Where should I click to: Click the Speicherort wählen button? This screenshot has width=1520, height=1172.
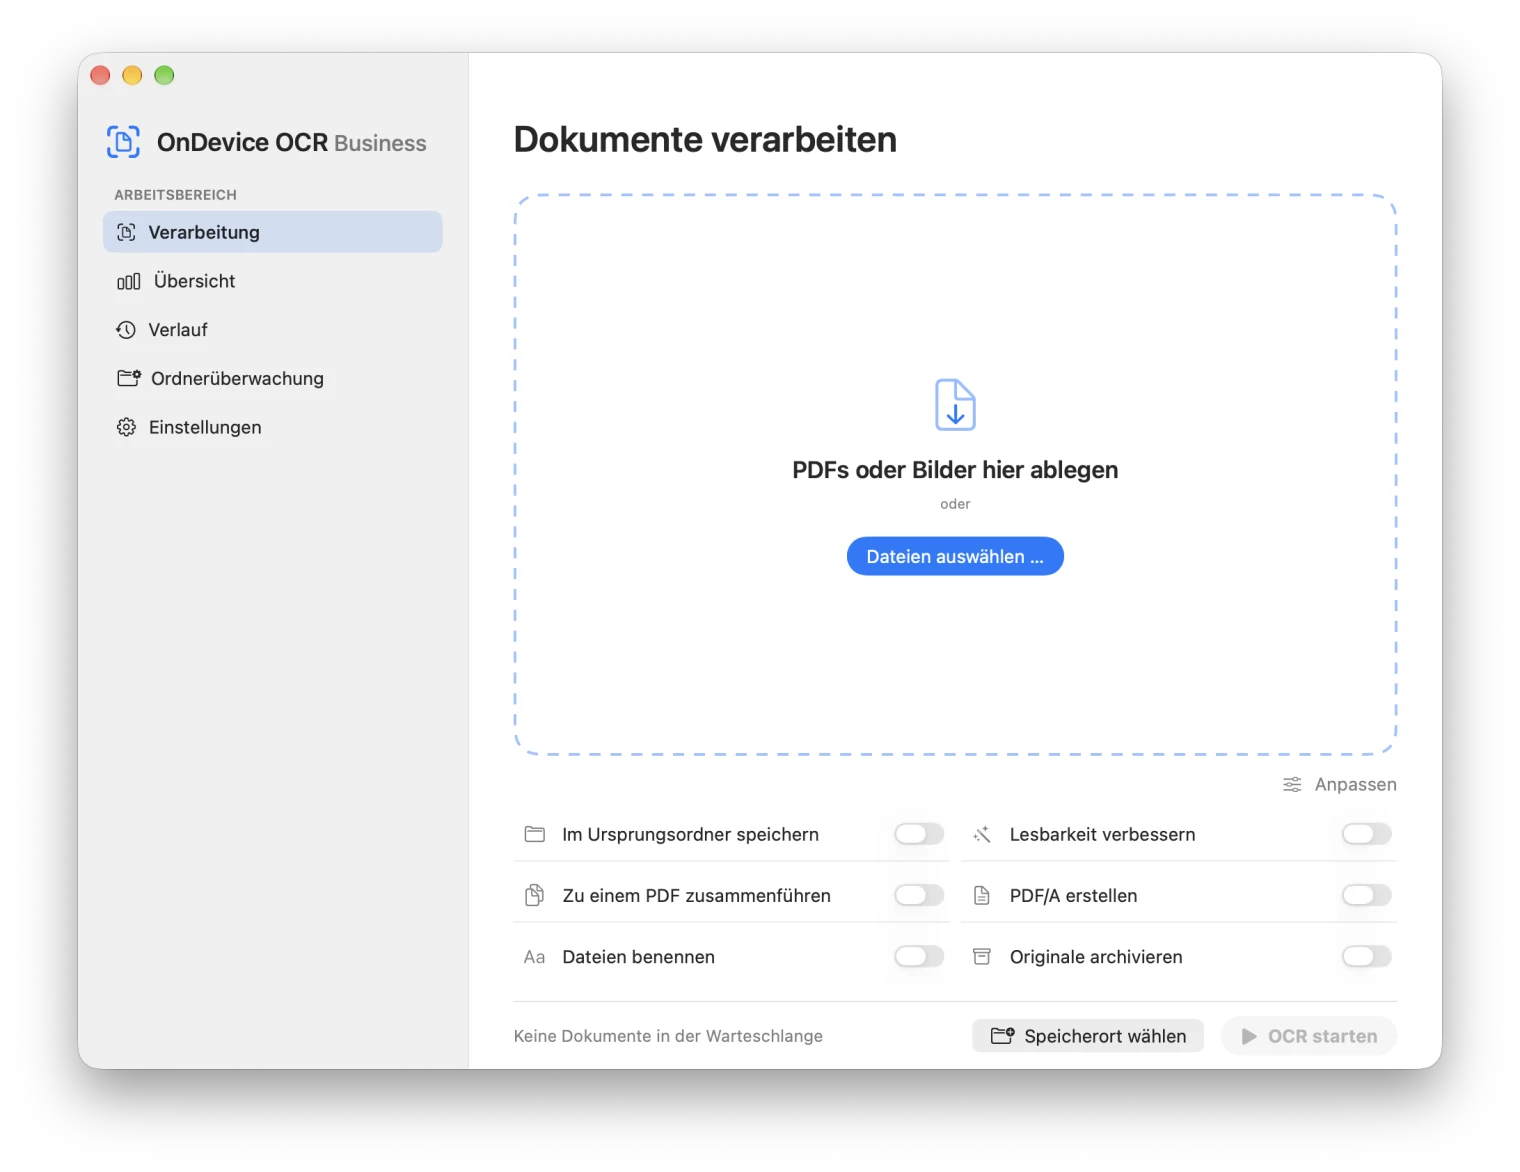point(1088,1036)
